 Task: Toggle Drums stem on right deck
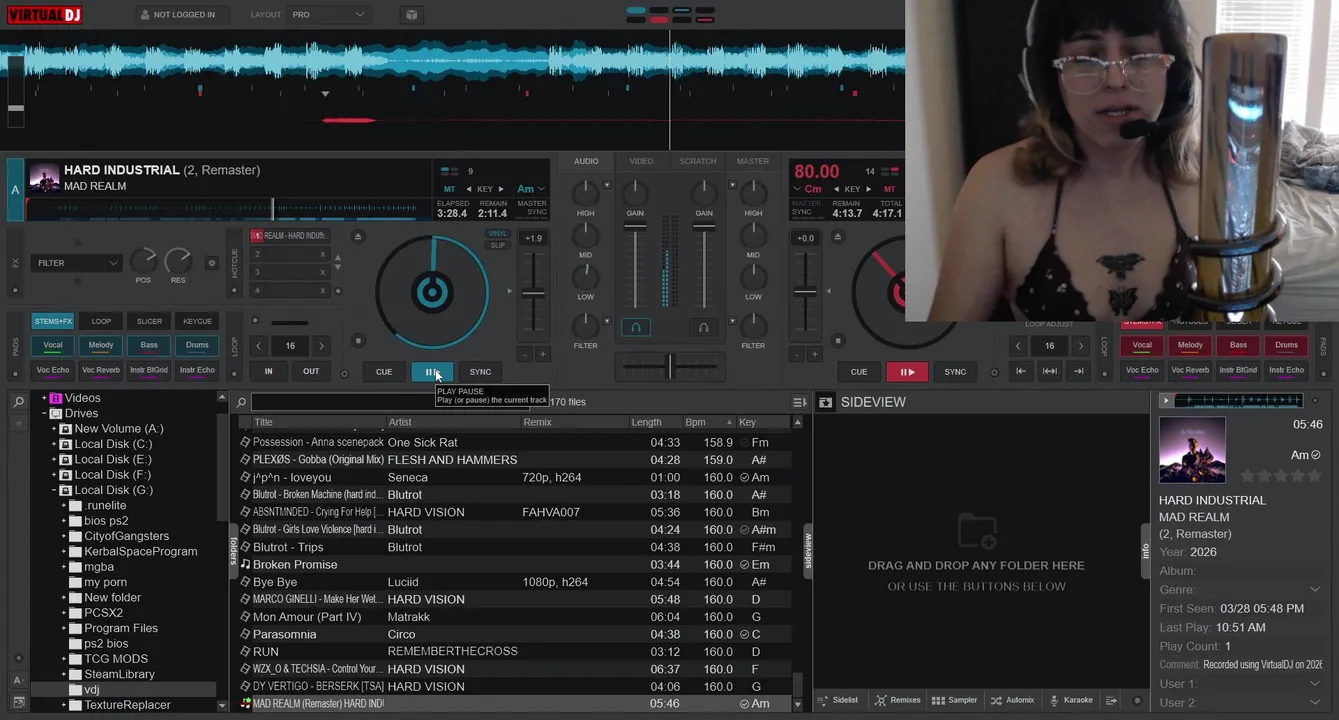(1286, 345)
